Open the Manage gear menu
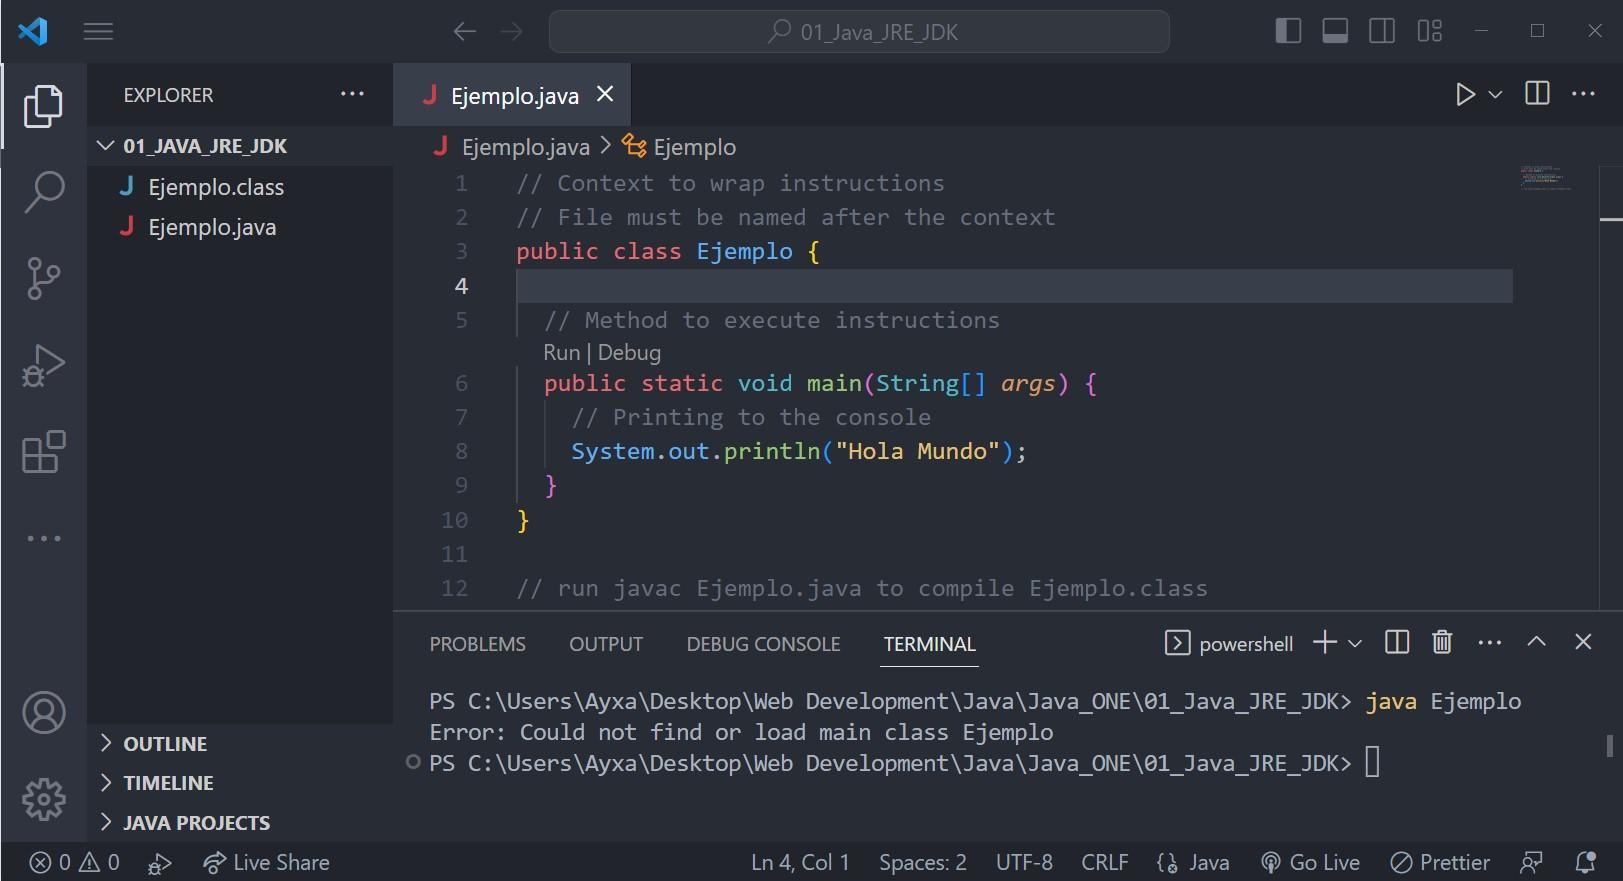The width and height of the screenshot is (1623, 881). tap(43, 799)
